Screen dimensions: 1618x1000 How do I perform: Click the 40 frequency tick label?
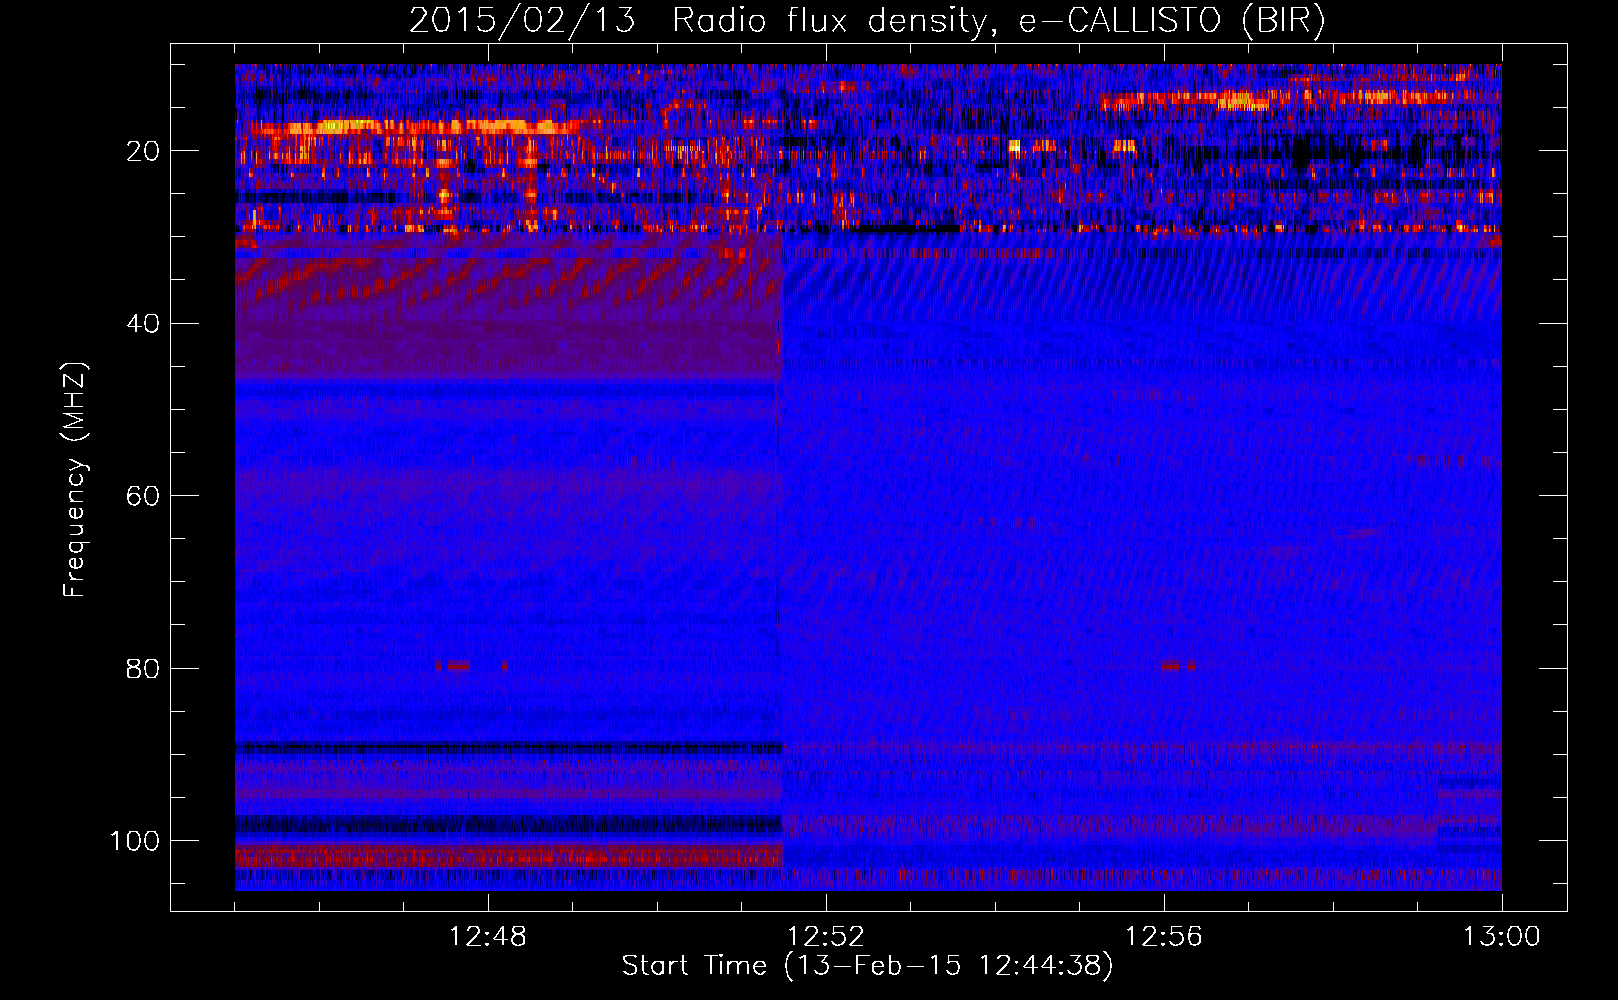[x=143, y=324]
